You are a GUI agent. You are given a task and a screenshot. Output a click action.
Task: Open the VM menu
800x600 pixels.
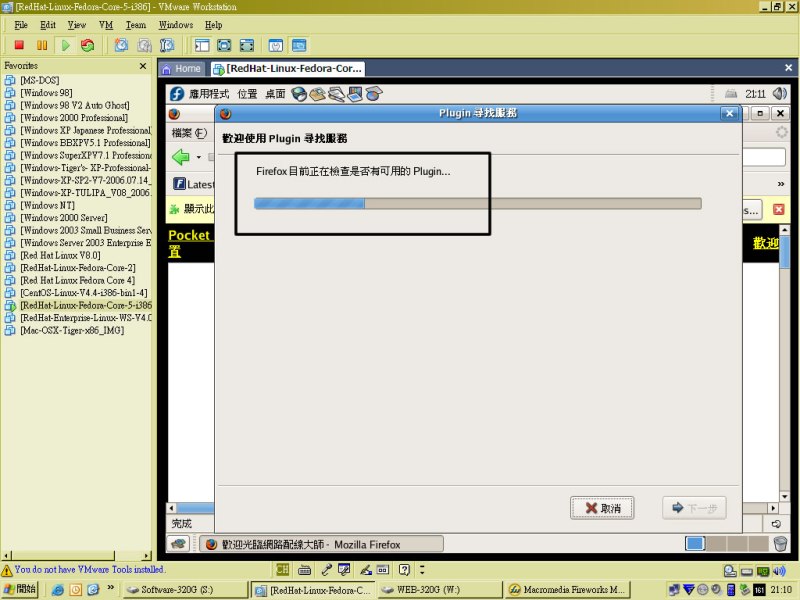coord(106,25)
